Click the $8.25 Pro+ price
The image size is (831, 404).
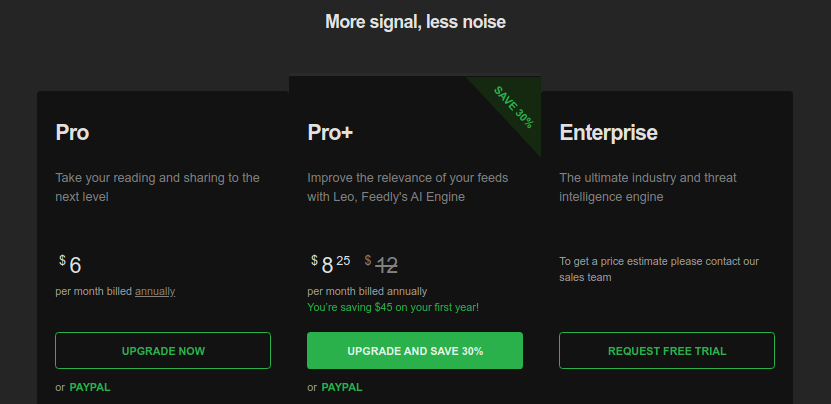331,265
